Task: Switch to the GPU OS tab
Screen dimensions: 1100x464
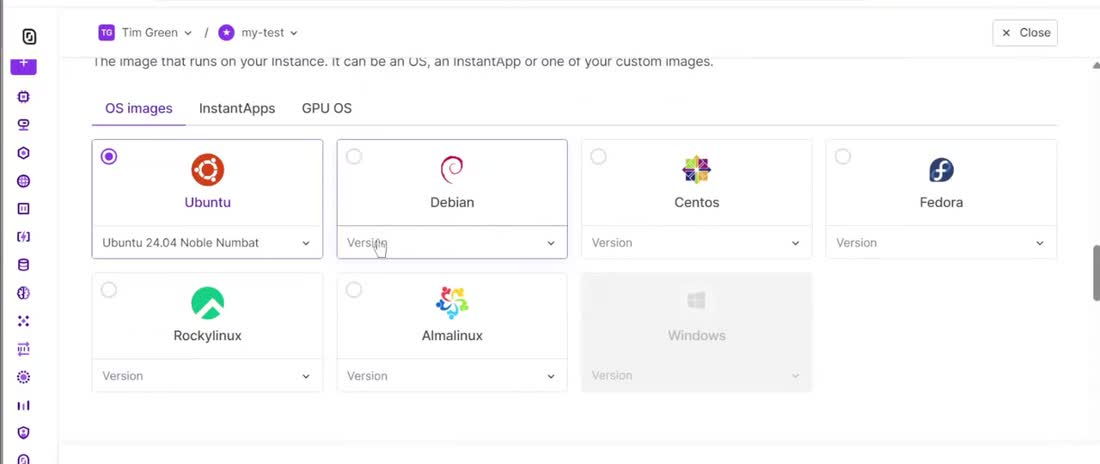Action: click(x=327, y=109)
